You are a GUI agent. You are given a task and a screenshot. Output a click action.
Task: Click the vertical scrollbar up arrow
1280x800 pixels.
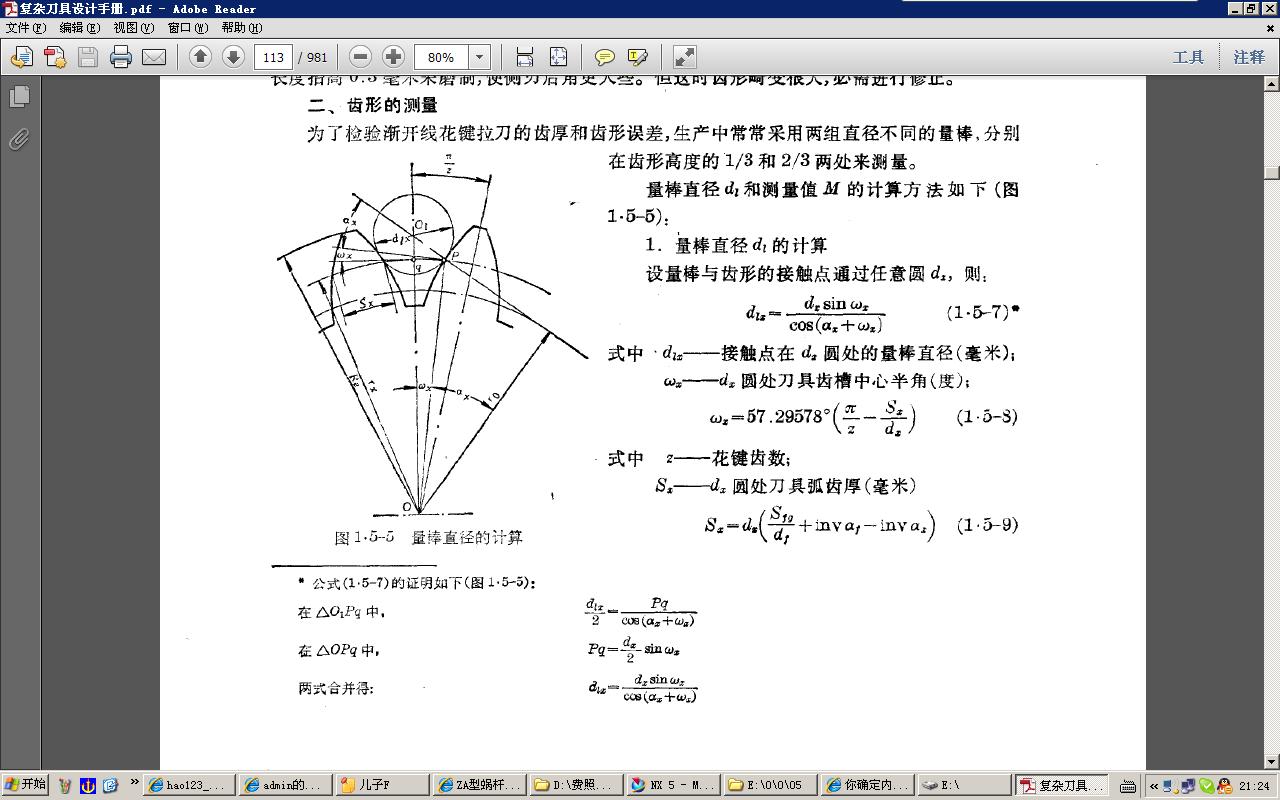click(x=1272, y=84)
